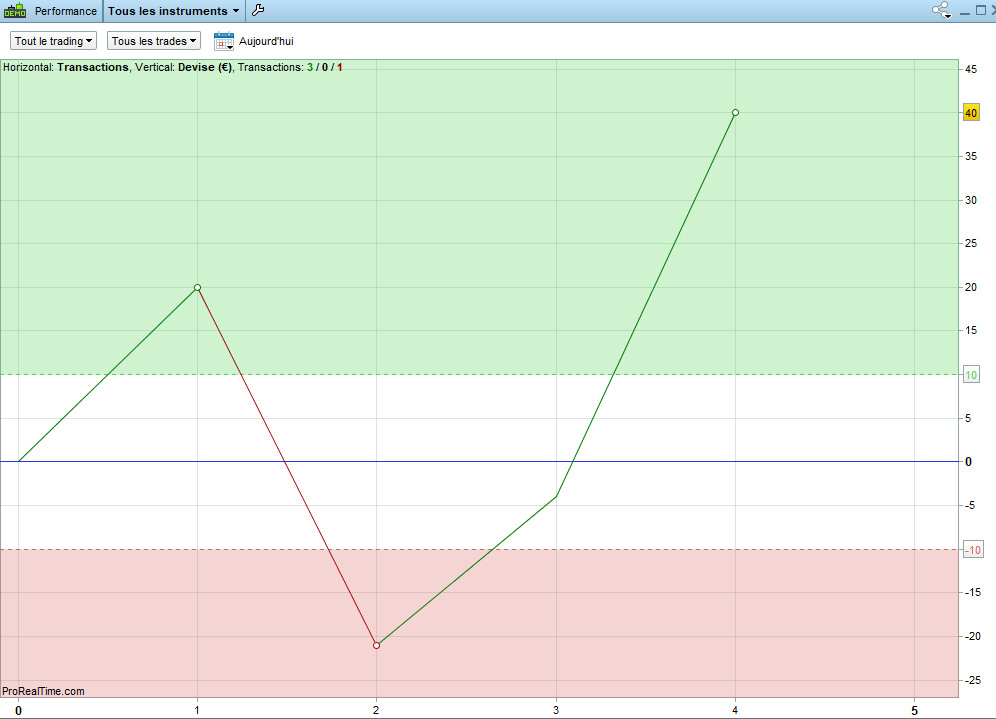Click the data point at transaction 4
Viewport: 996px width, 719px height.
coord(736,112)
